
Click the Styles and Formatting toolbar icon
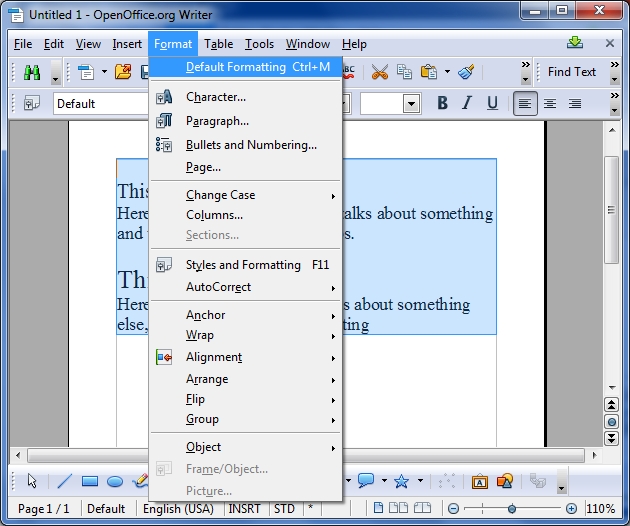pos(32,103)
